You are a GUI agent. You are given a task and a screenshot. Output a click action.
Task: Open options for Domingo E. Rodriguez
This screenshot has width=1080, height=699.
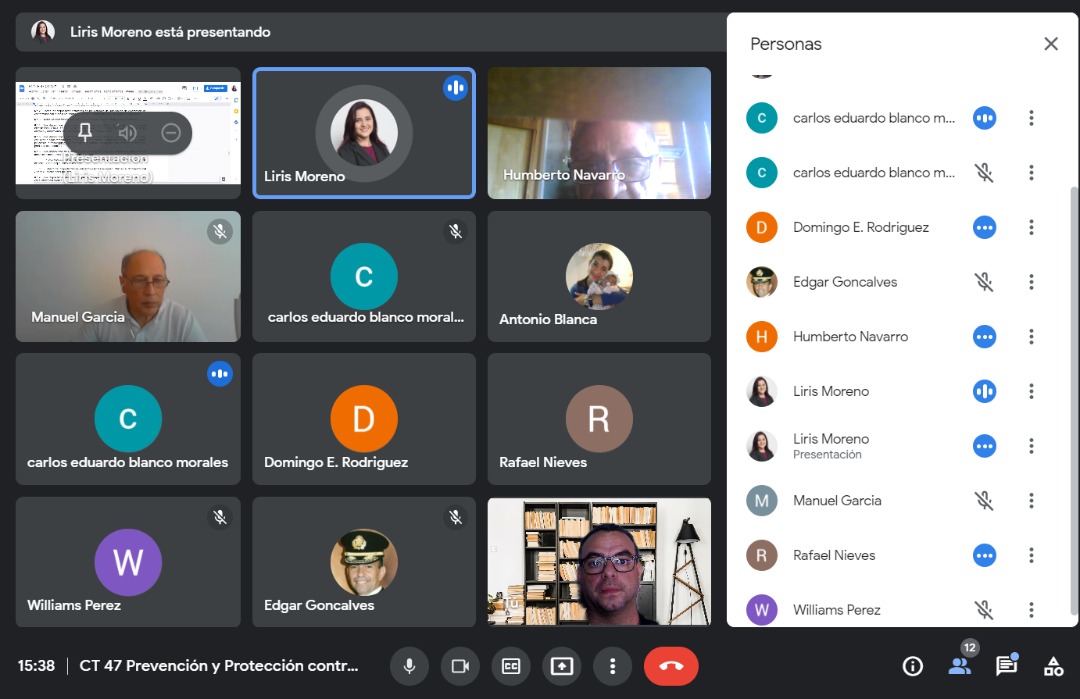pyautogui.click(x=1031, y=227)
